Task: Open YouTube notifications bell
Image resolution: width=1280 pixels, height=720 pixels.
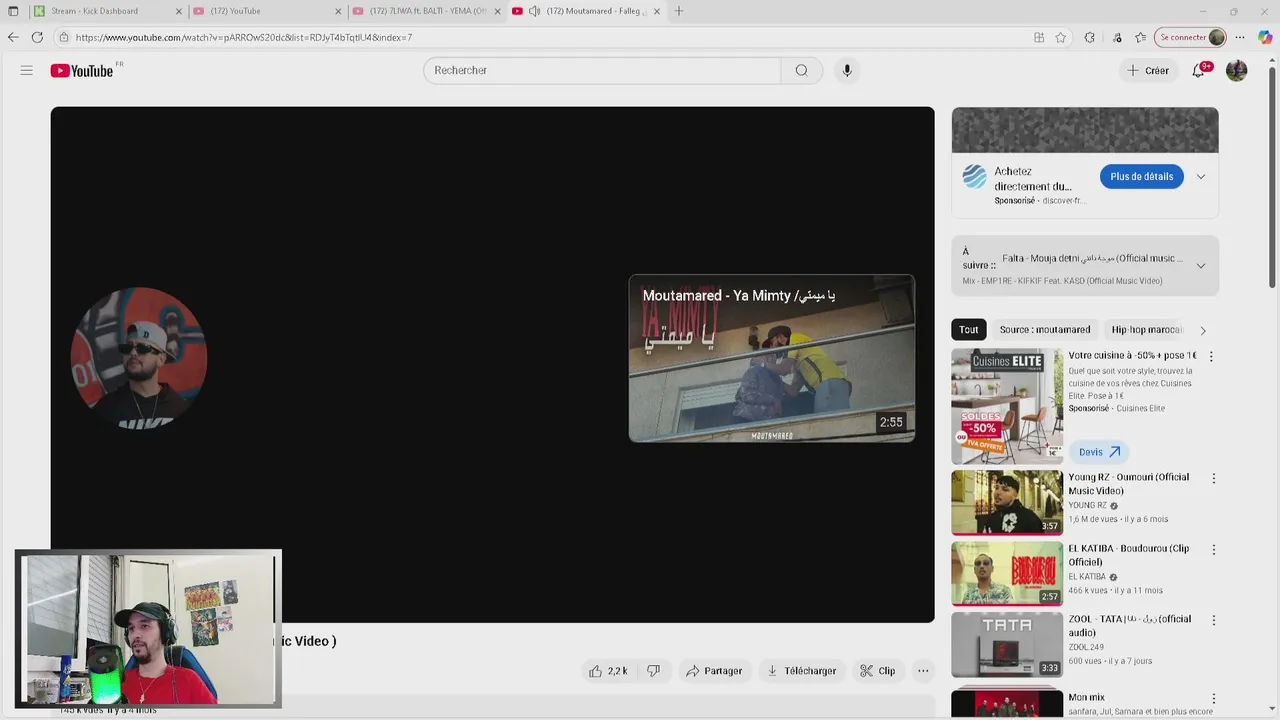Action: click(x=1199, y=70)
